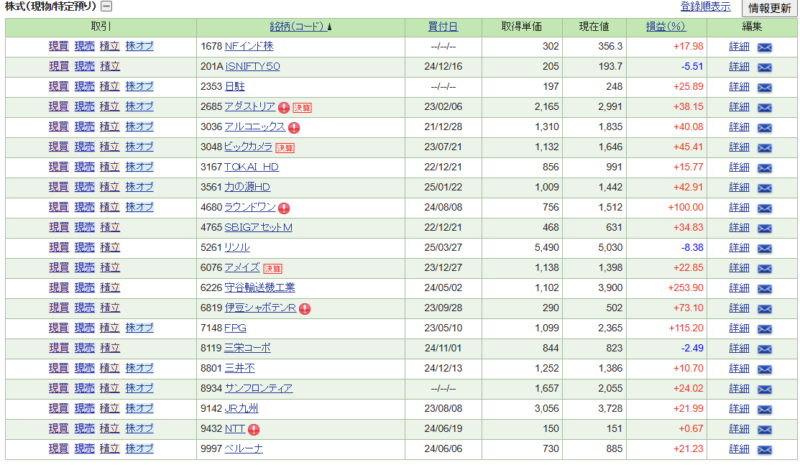Click mail icon in TOKAI HD row
The width and height of the screenshot is (800, 465).
[x=764, y=168]
